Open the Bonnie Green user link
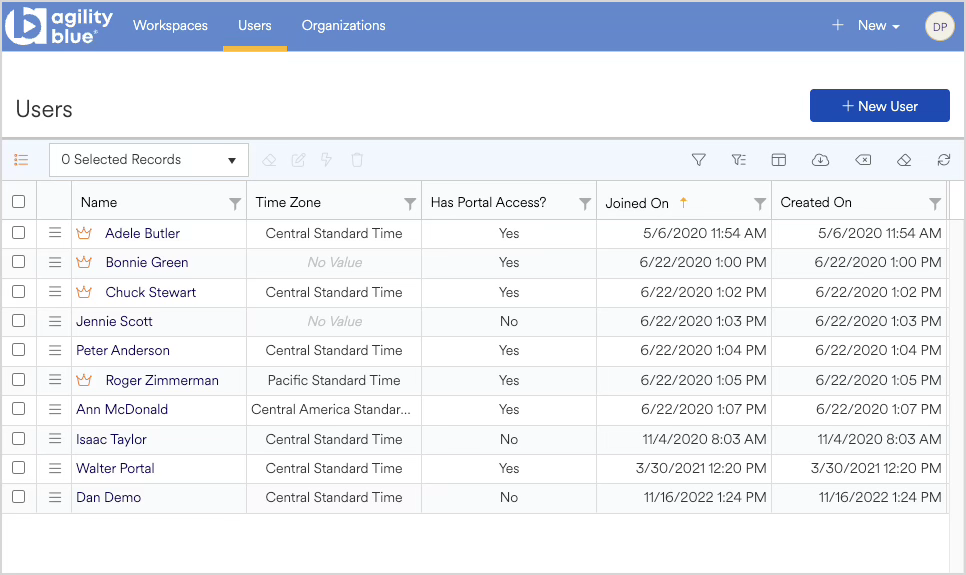Screen dimensions: 966x575 coord(147,262)
